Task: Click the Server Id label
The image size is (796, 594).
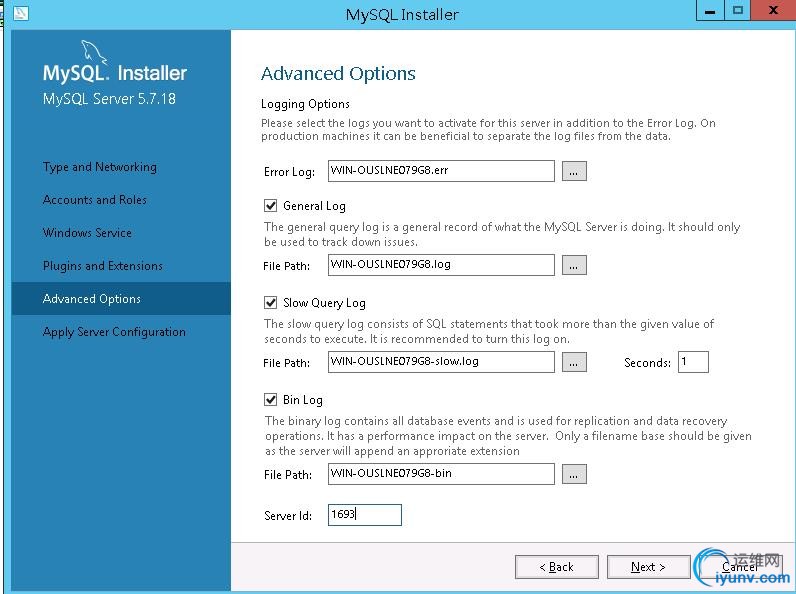Action: pyautogui.click(x=288, y=516)
